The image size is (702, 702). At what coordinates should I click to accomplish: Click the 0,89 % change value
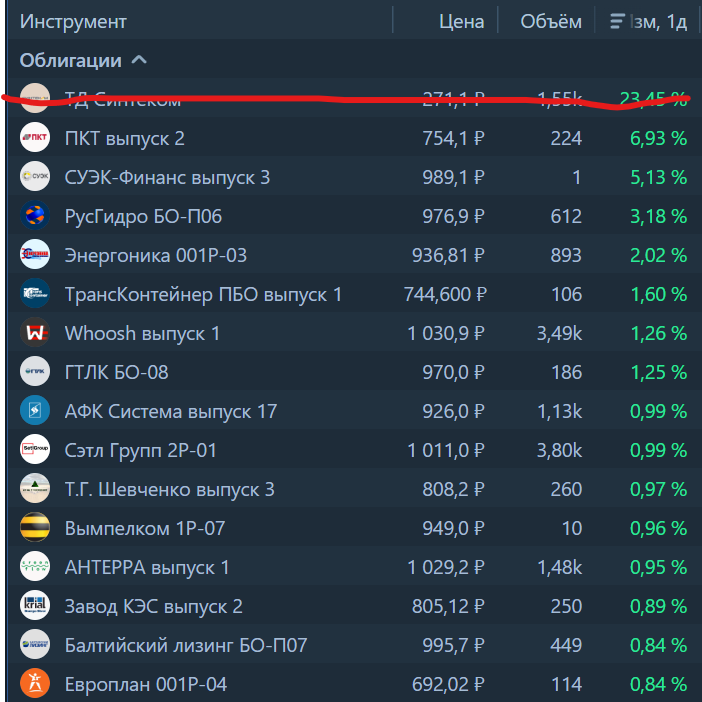[659, 606]
